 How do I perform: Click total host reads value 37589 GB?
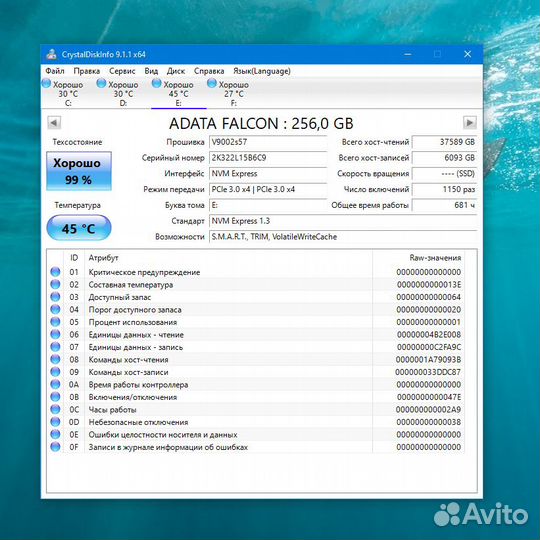[445, 142]
